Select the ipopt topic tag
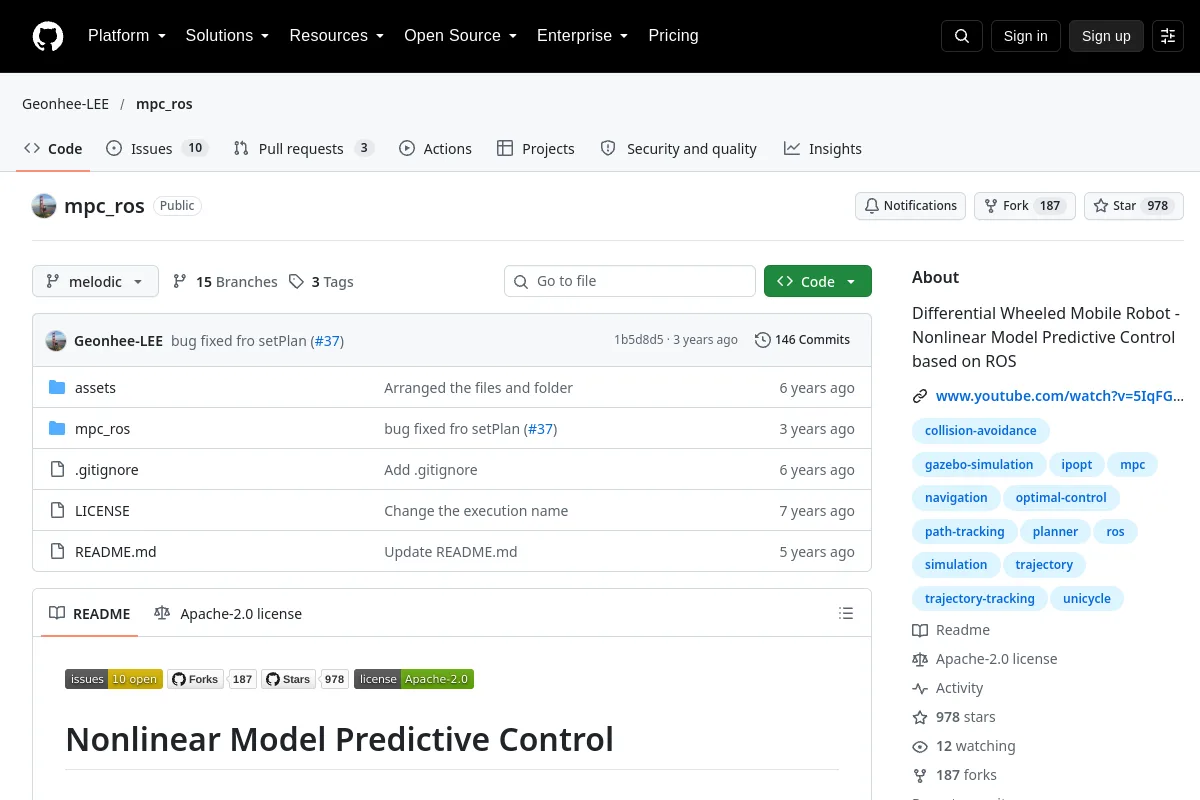Image resolution: width=1200 pixels, height=800 pixels. tap(1077, 465)
